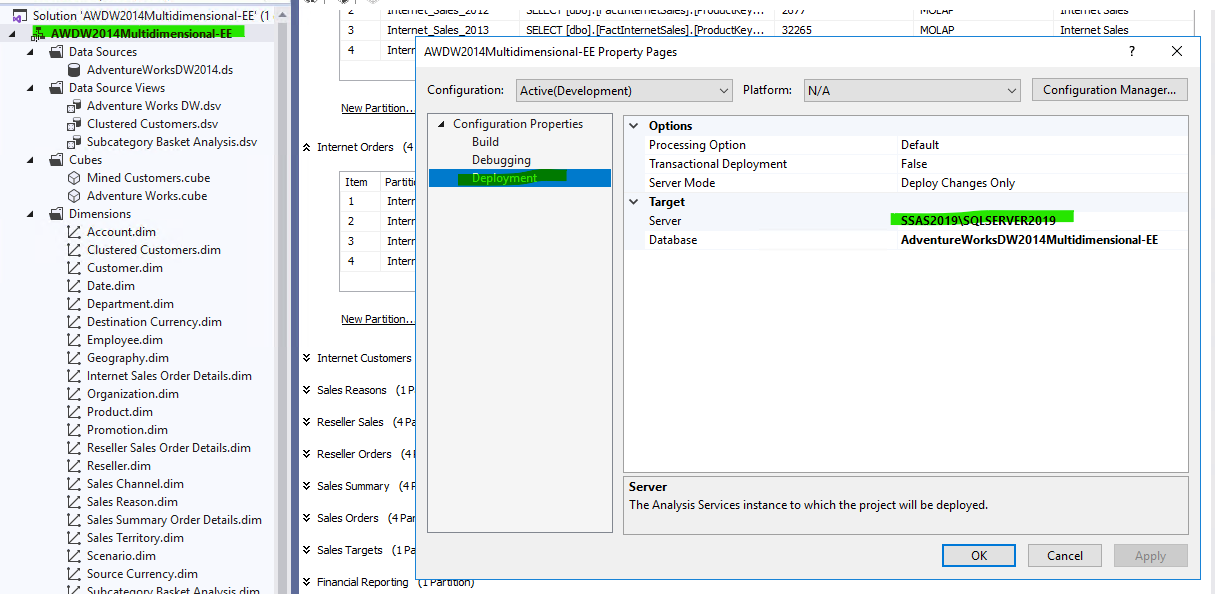Select the Transactional Deployment property row

(906, 164)
